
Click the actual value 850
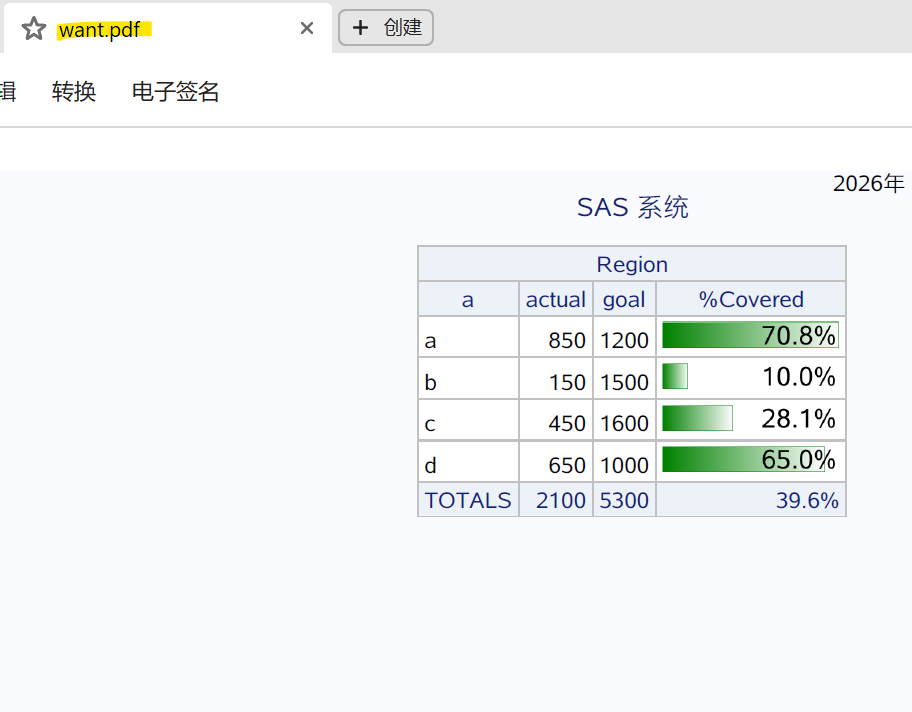[x=567, y=341]
